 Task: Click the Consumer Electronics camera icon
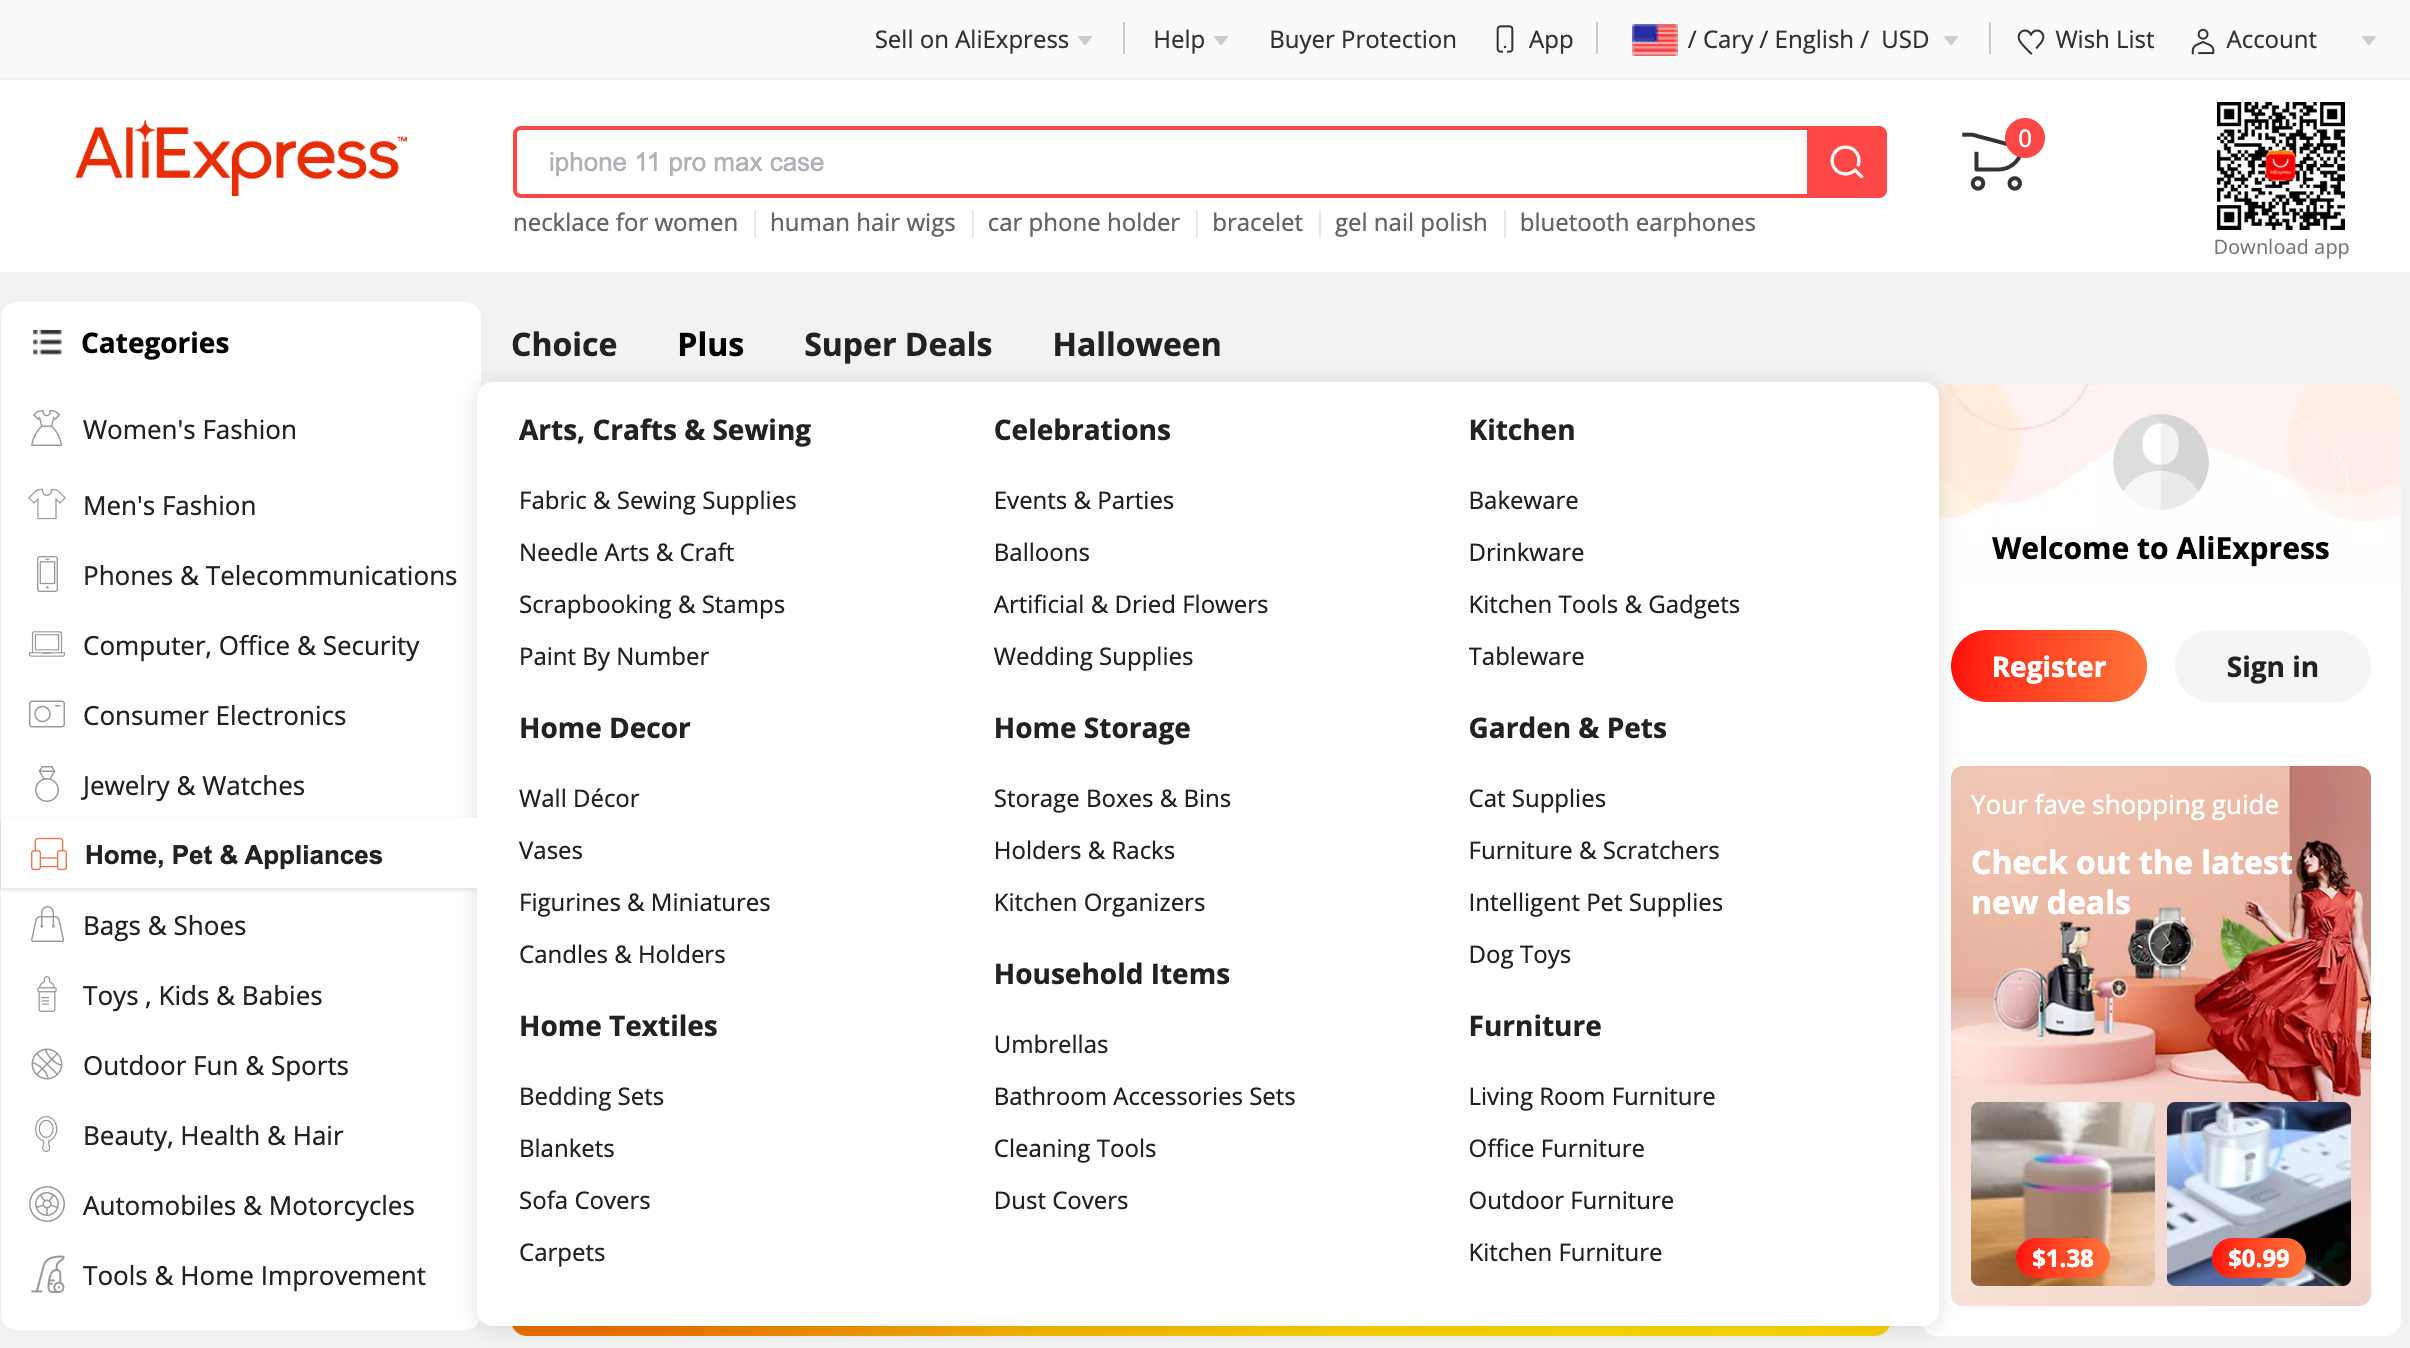pyautogui.click(x=47, y=714)
